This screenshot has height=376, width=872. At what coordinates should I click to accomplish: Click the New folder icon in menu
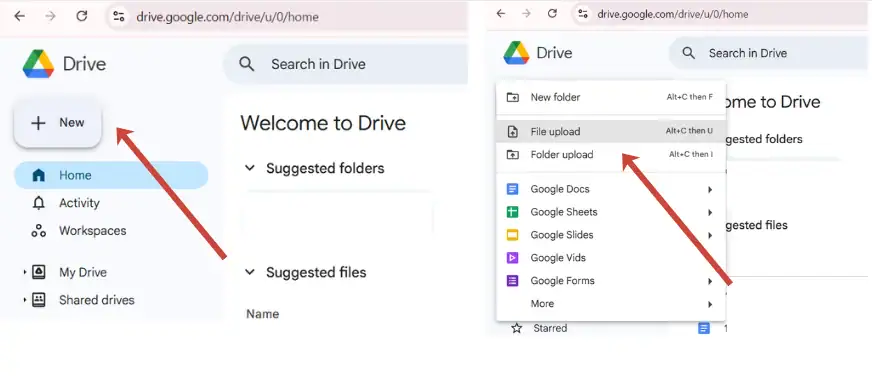pos(512,97)
